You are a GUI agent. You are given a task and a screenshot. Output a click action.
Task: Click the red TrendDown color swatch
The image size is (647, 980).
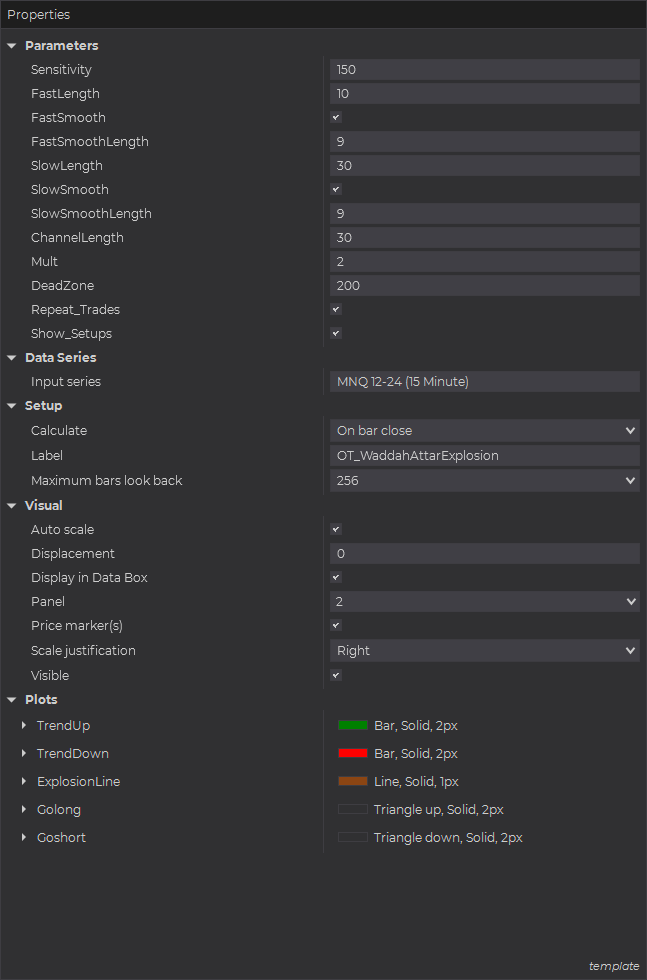point(353,754)
